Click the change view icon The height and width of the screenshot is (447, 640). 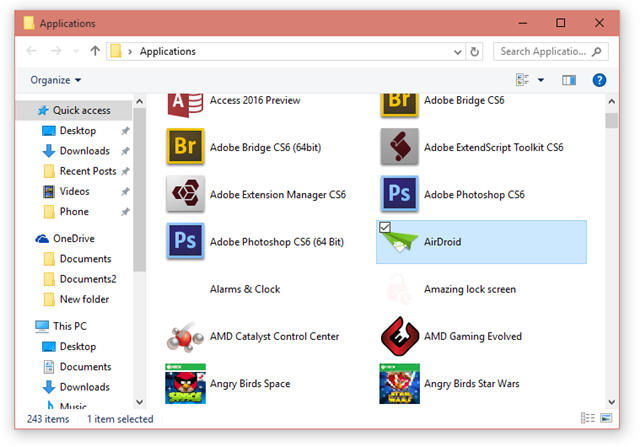pos(522,80)
